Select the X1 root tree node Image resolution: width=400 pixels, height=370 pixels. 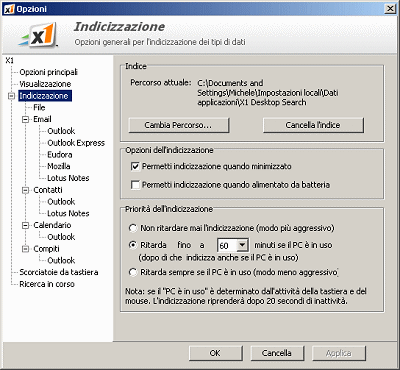[x=9, y=61]
